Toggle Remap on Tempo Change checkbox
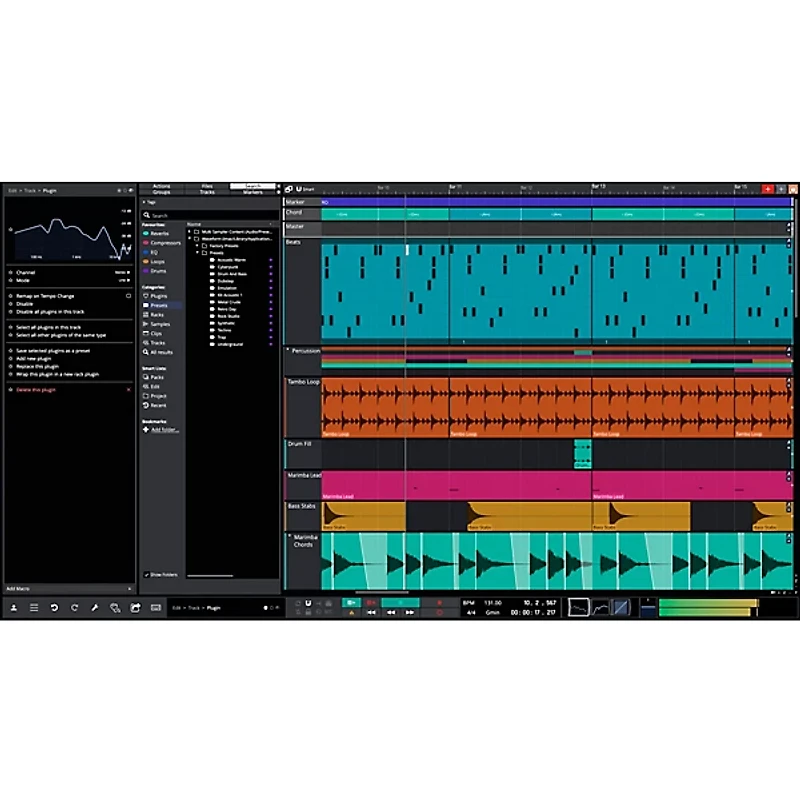 (129, 295)
